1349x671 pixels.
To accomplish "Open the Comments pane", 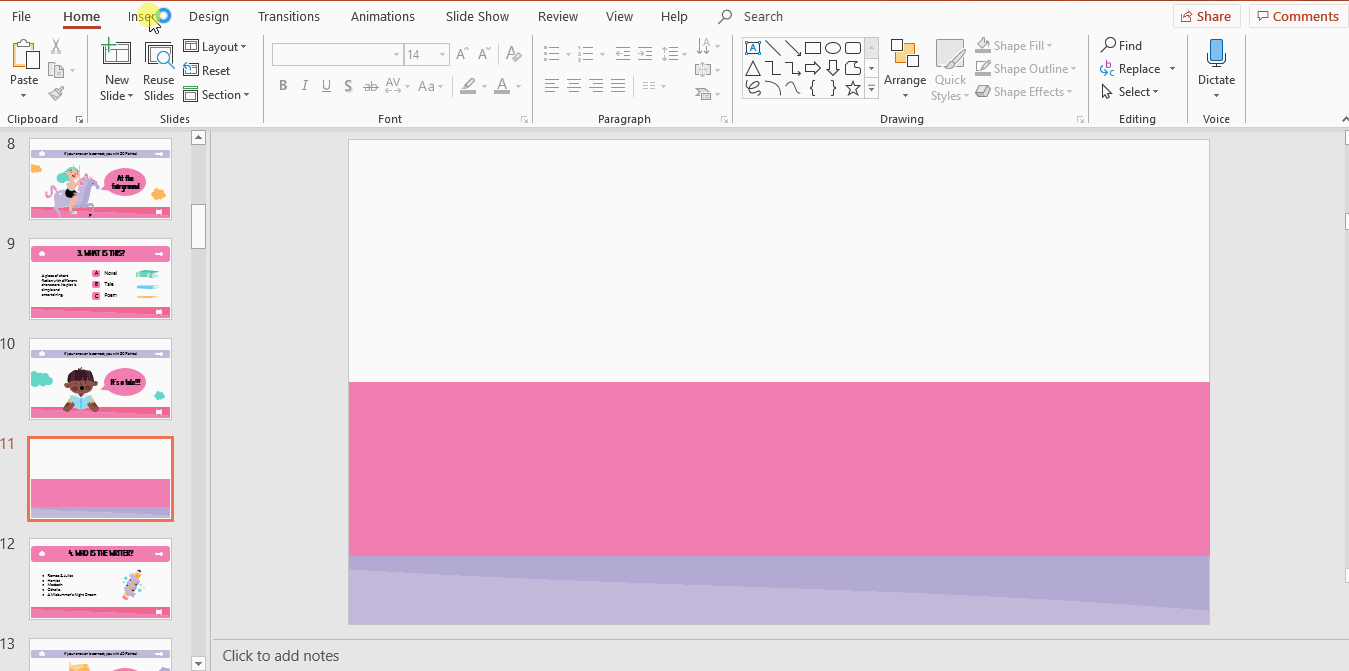I will click(x=1297, y=16).
